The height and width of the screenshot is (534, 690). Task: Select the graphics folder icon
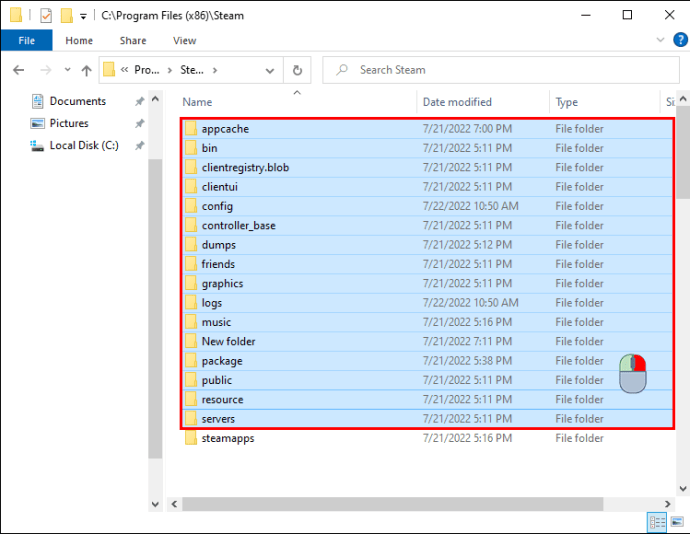click(x=191, y=284)
